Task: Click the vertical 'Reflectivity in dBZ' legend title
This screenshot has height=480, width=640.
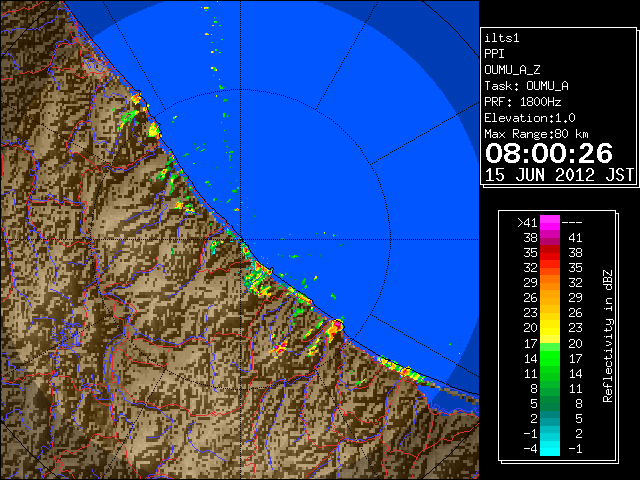Action: coord(608,336)
